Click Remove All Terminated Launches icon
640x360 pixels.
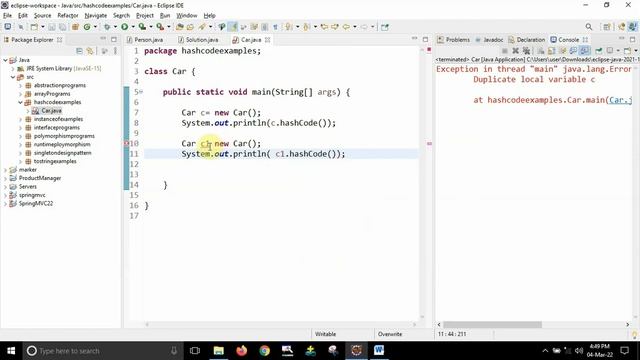[x=527, y=51]
